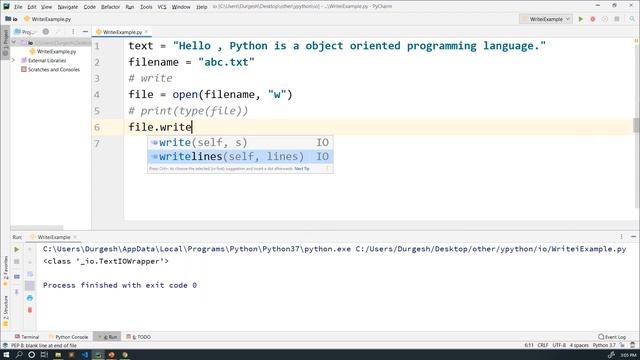This screenshot has width=640, height=360.
Task: Click 4 spaces indent setting in status bar
Action: click(x=579, y=345)
